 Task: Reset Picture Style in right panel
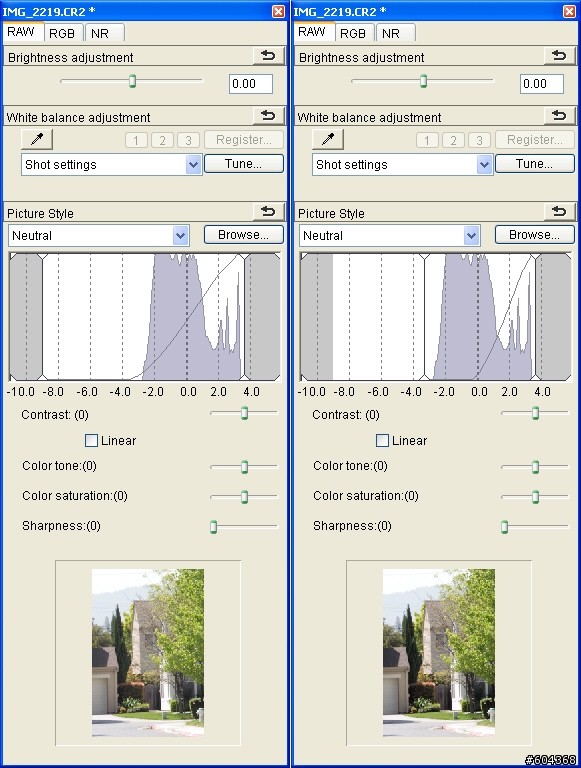coord(559,212)
